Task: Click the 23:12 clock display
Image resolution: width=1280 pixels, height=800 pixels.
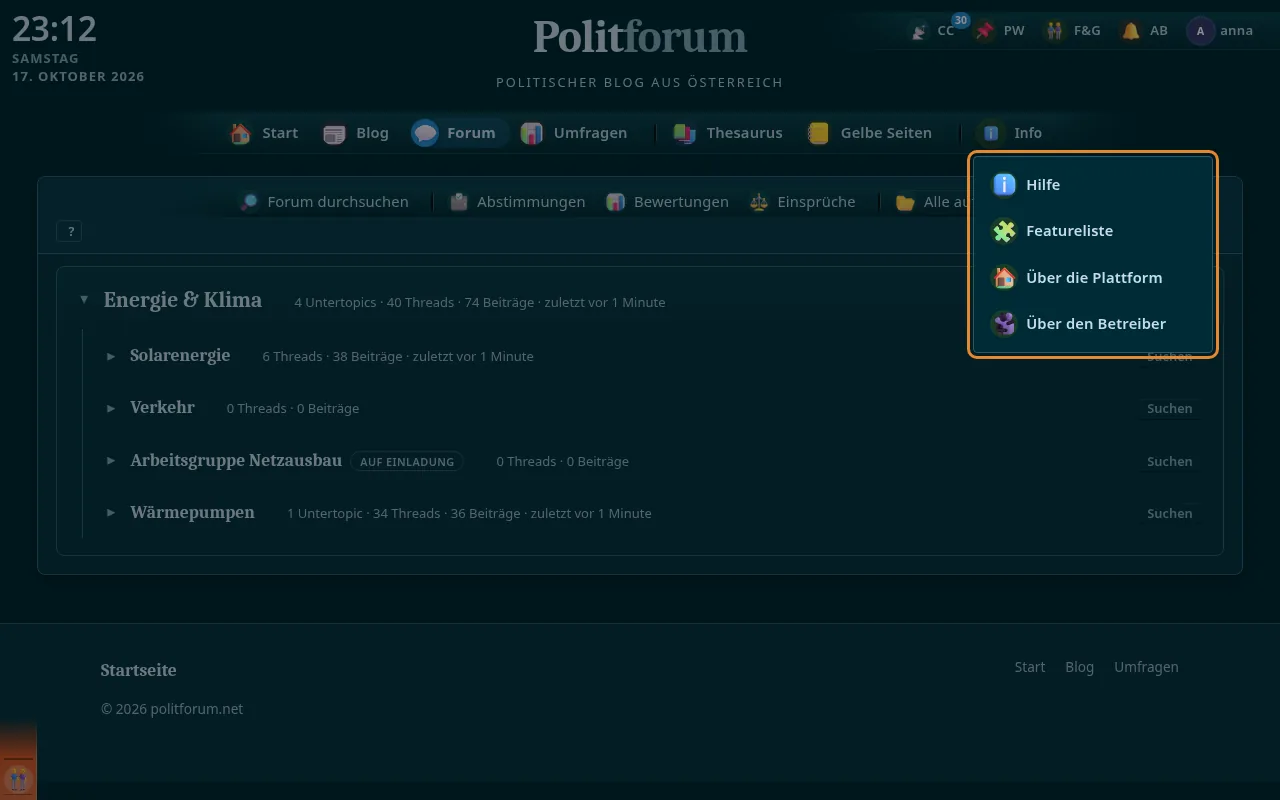Action: pyautogui.click(x=54, y=29)
